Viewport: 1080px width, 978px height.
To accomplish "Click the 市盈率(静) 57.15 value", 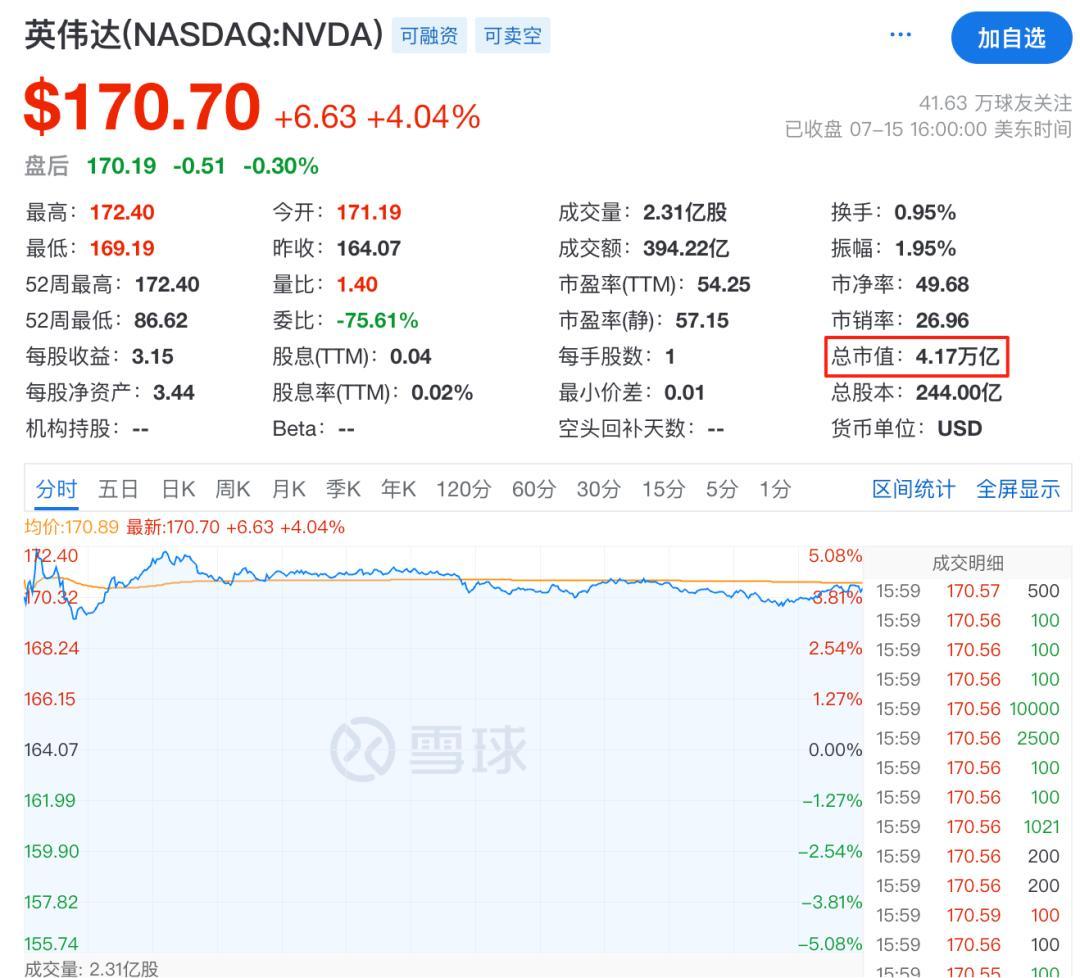I will pyautogui.click(x=702, y=320).
